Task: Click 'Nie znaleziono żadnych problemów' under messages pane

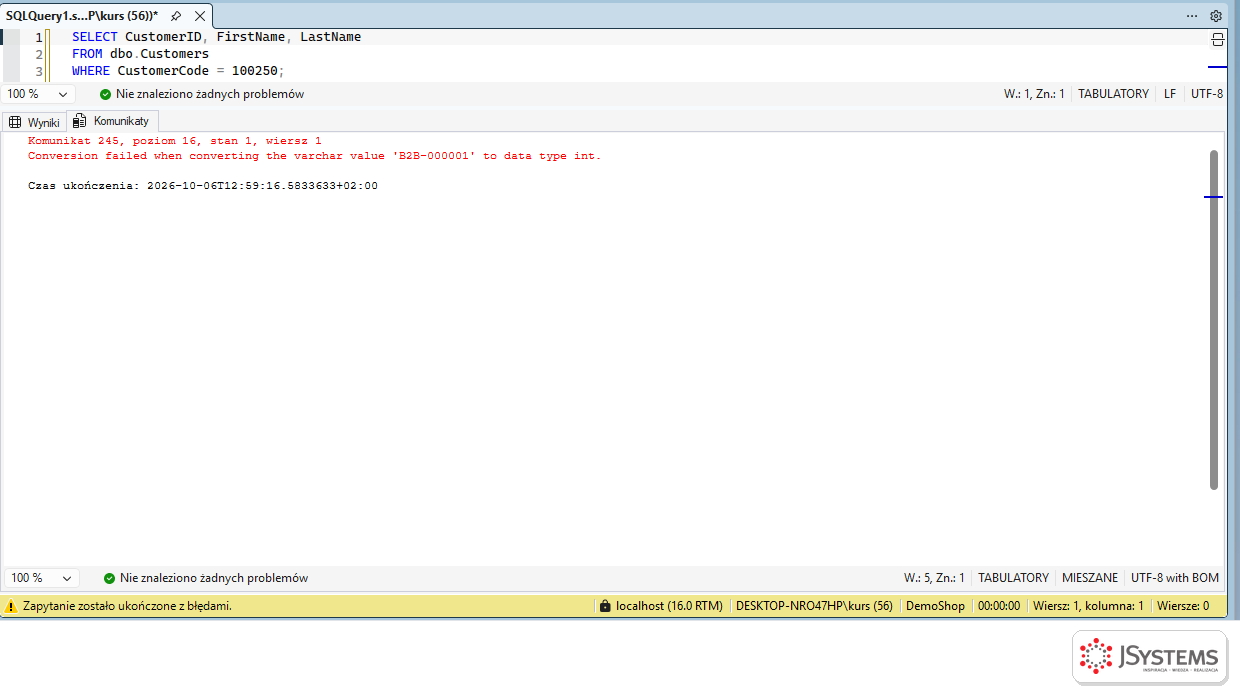Action: coord(214,578)
